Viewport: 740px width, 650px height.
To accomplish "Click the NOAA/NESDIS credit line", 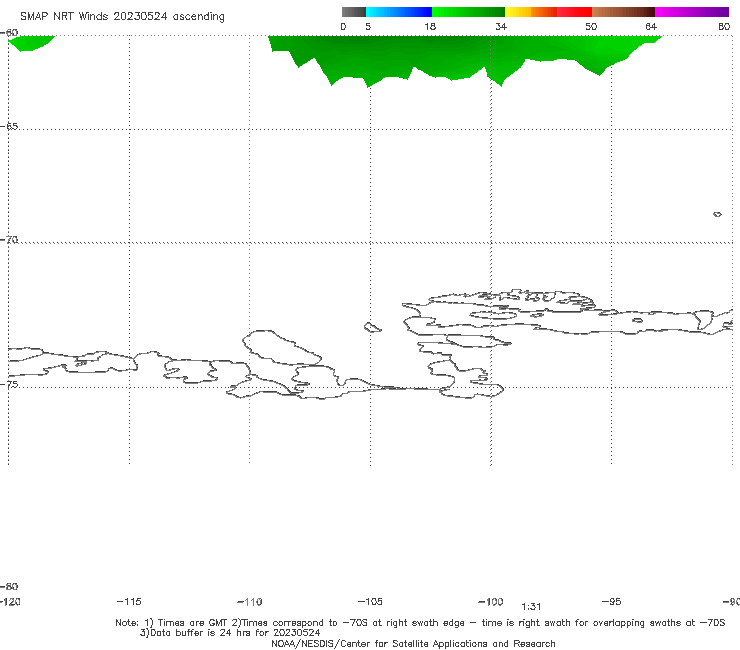I will [x=413, y=643].
